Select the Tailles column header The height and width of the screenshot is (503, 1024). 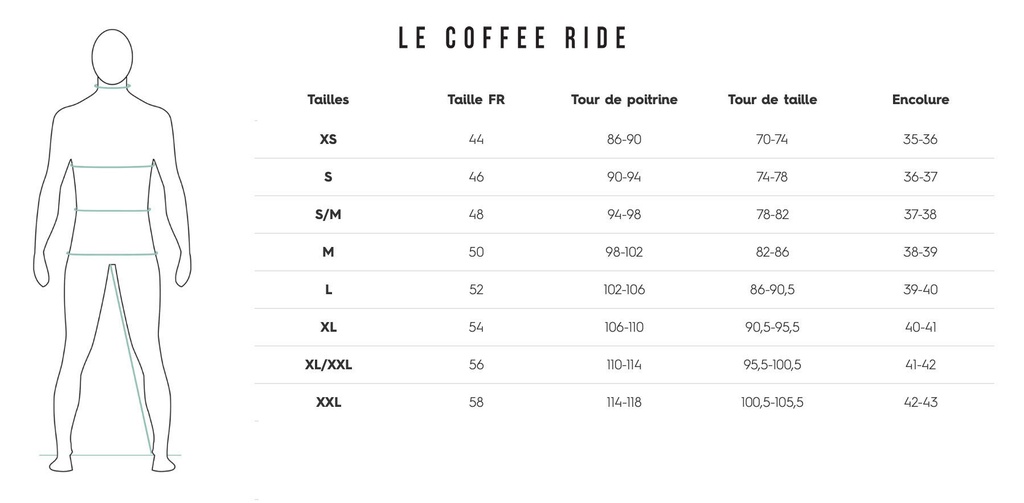point(328,100)
